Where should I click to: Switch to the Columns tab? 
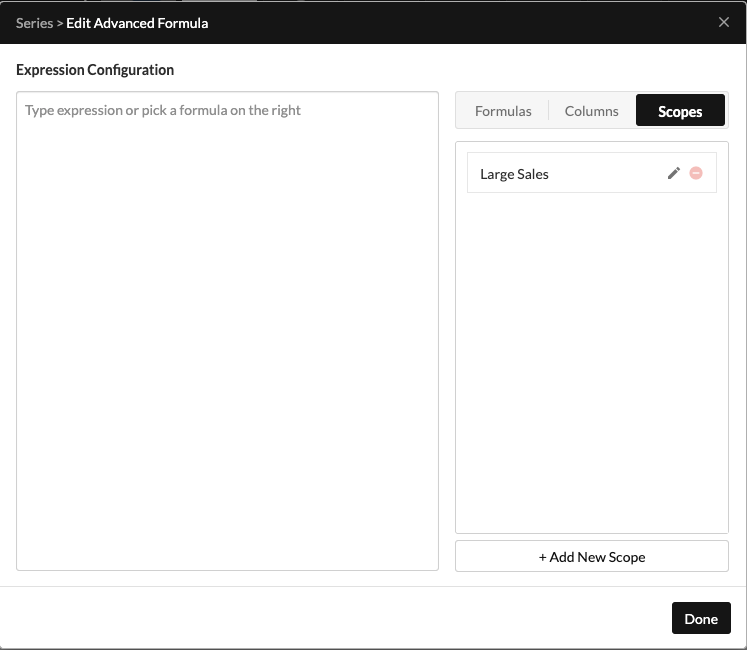tap(591, 111)
